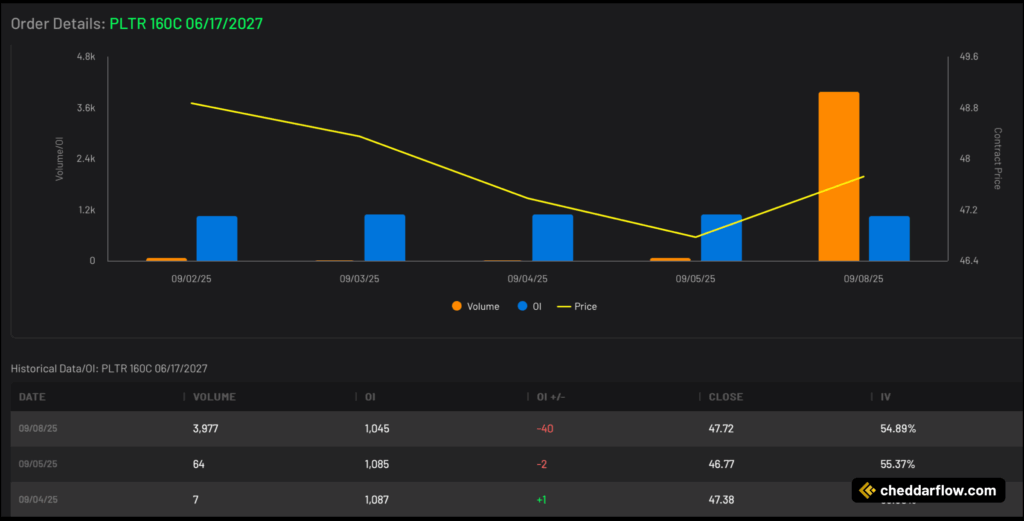Click the small orange volume bar for 09/02/25

[x=167, y=260]
